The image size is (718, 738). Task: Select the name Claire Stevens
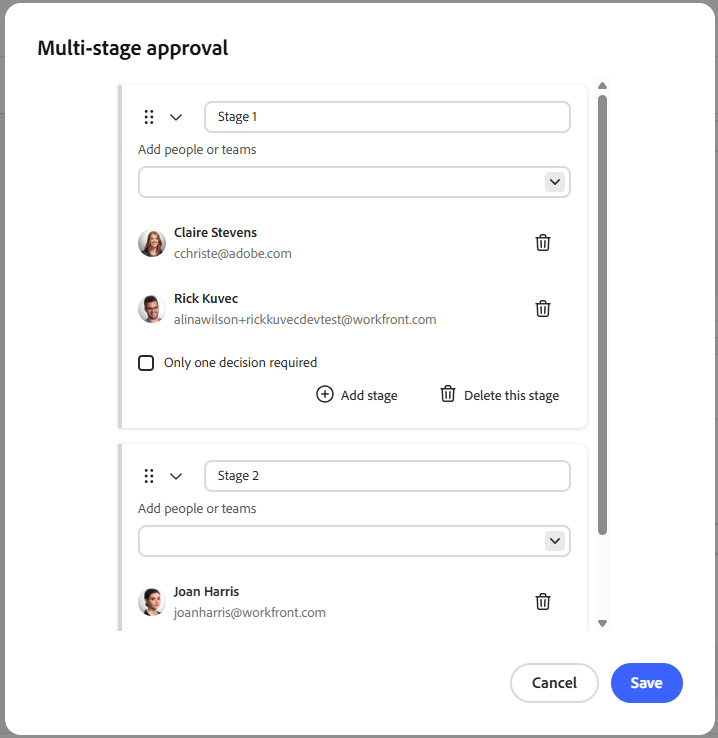[215, 233]
